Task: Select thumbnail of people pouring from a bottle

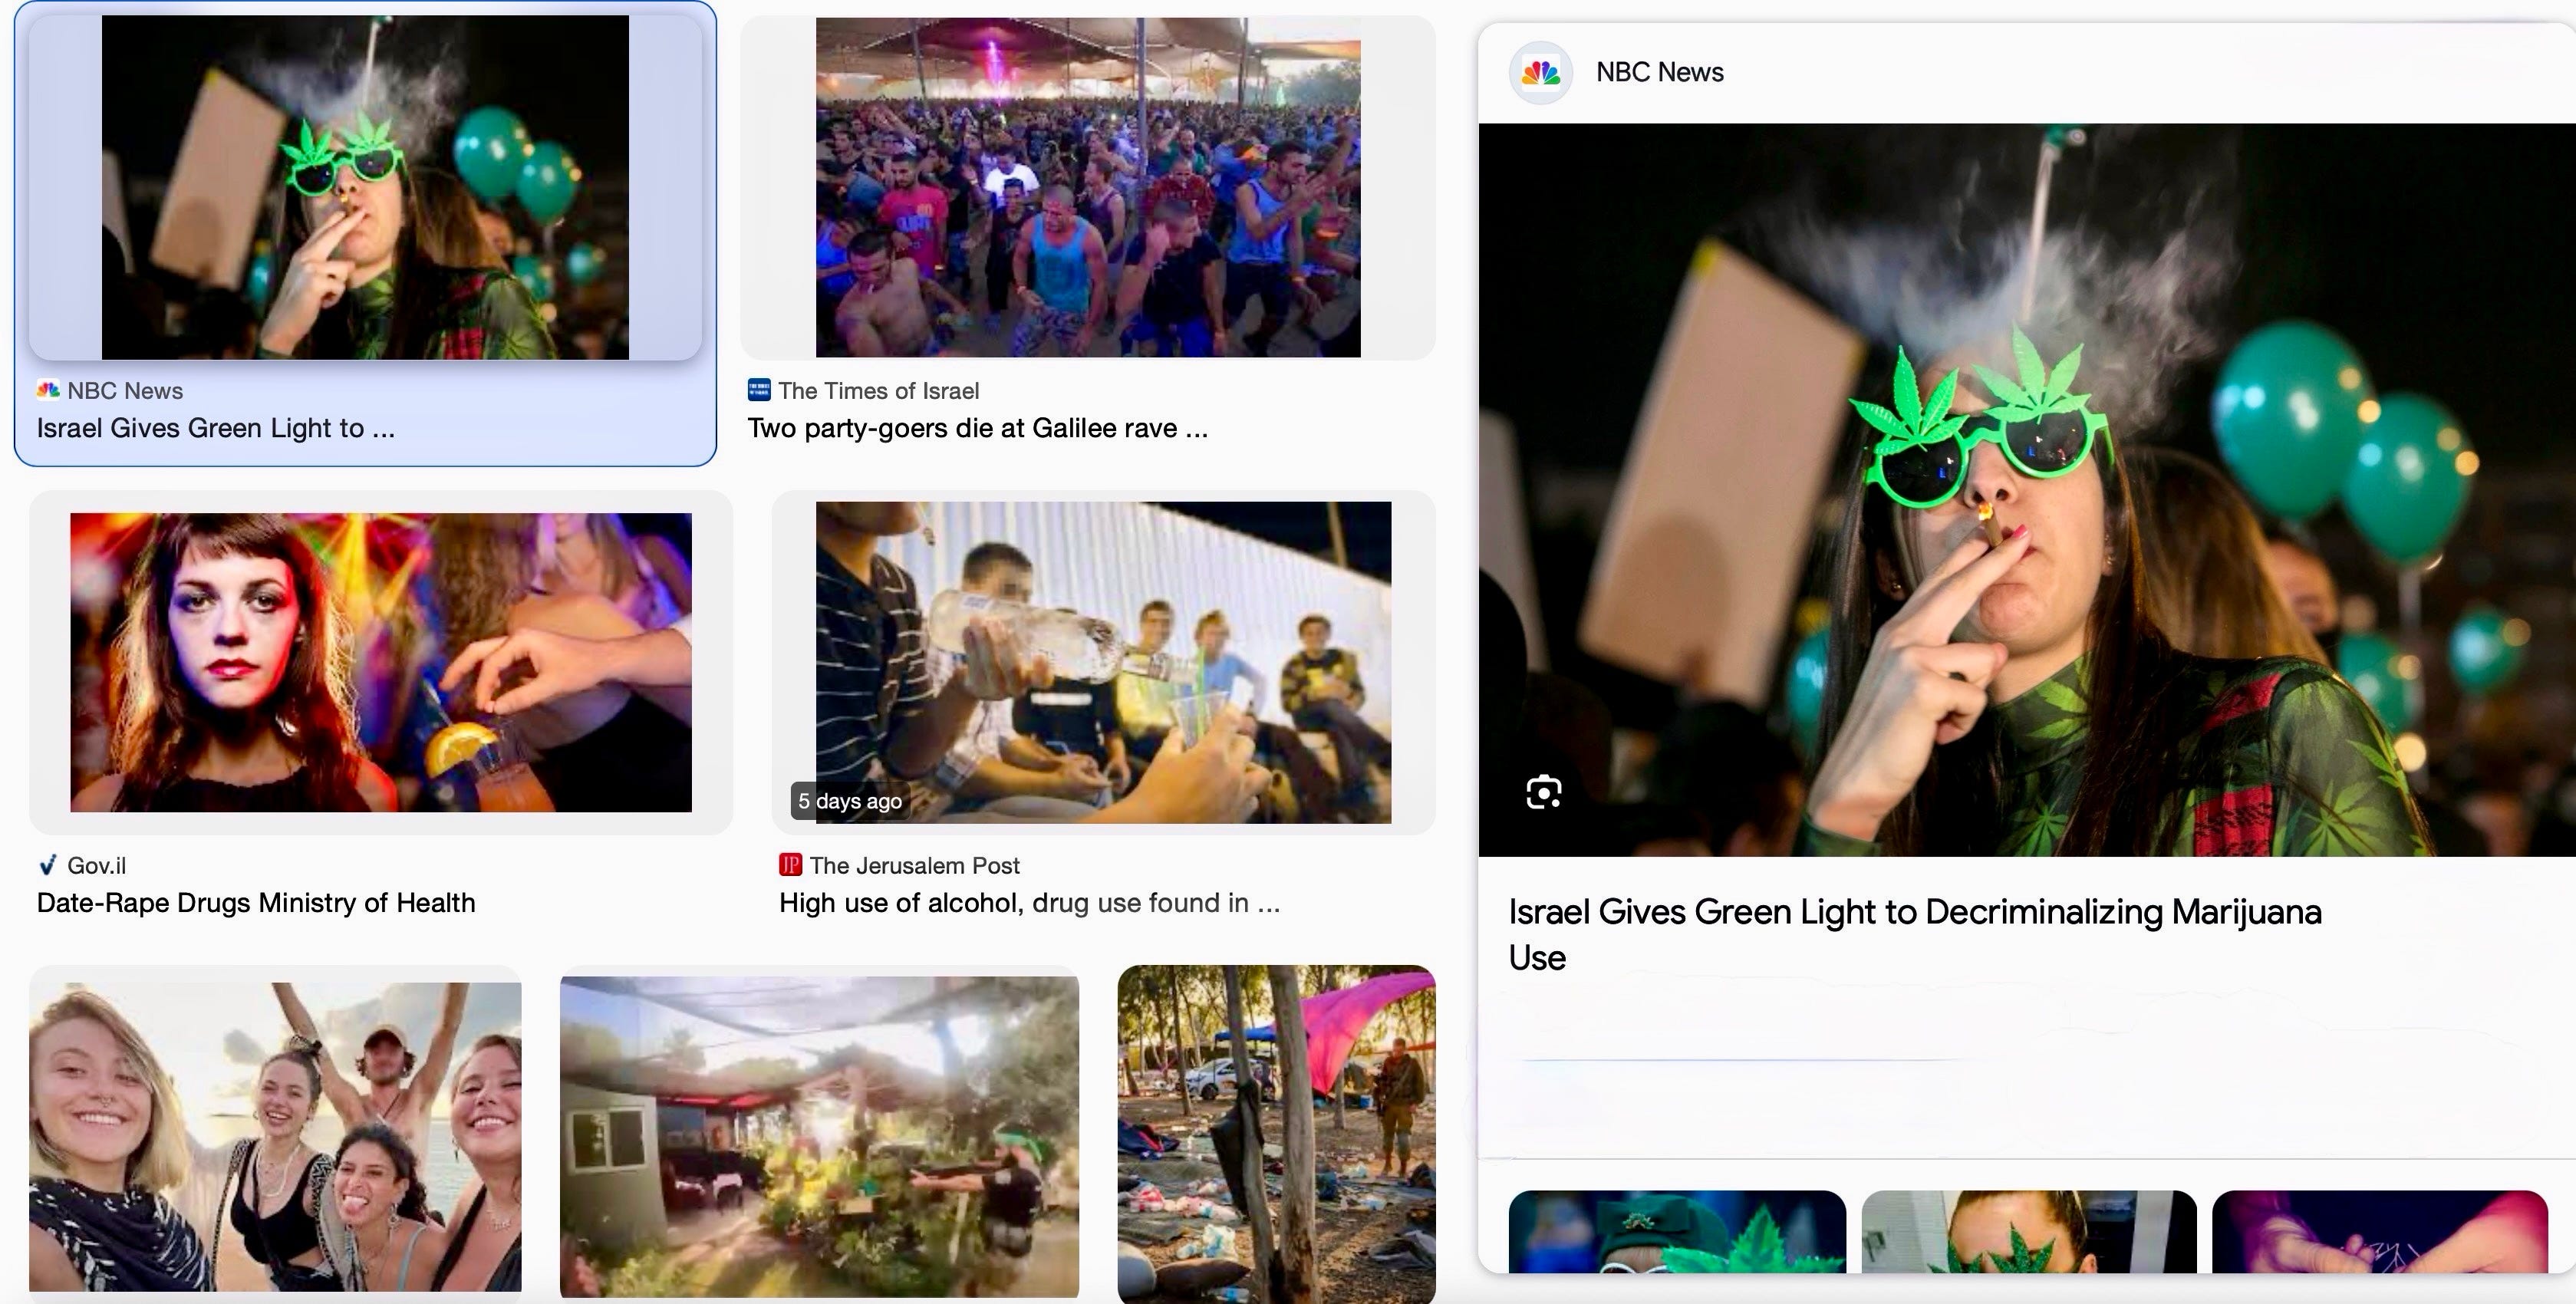Action: [1103, 662]
